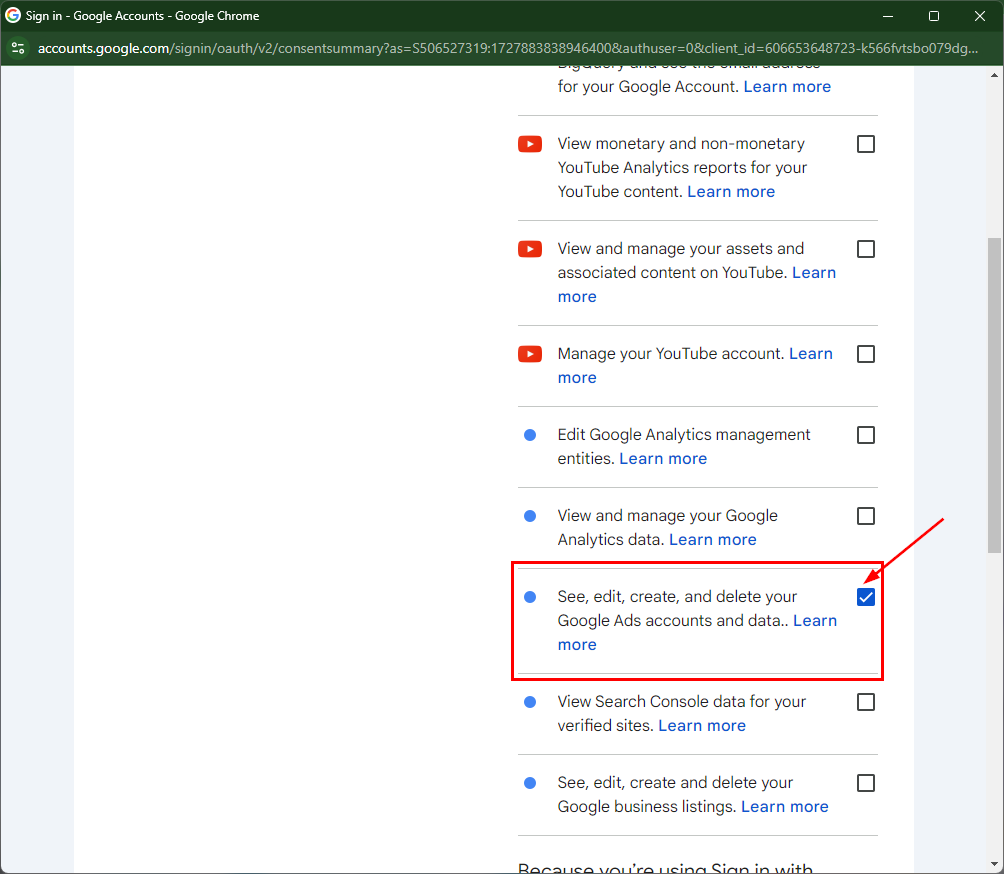Click blue dot beside Search Console permission
The height and width of the screenshot is (874, 1004).
[530, 702]
